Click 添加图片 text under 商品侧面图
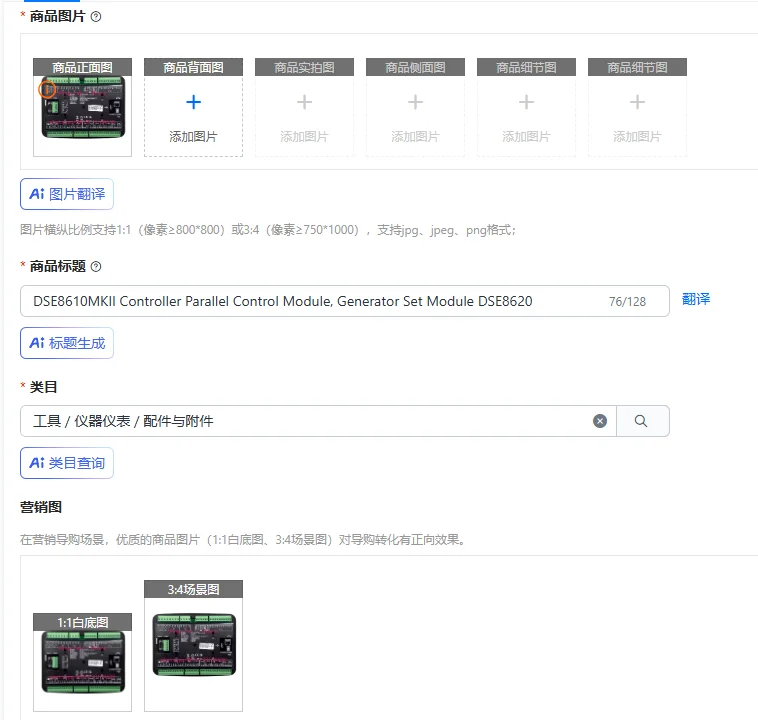 pos(415,137)
